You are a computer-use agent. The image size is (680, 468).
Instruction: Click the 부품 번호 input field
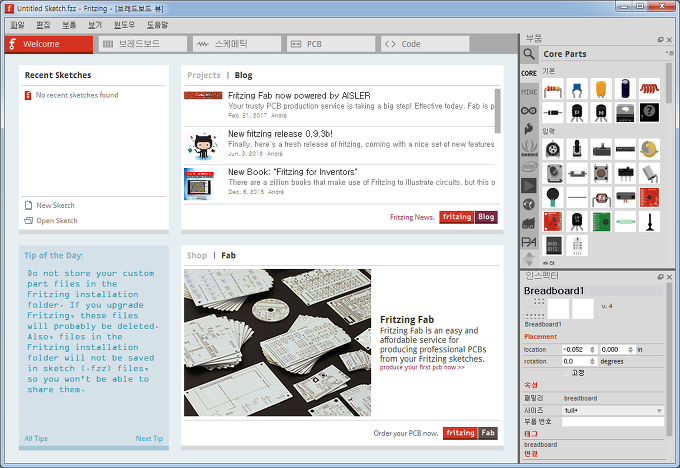[x=613, y=422]
